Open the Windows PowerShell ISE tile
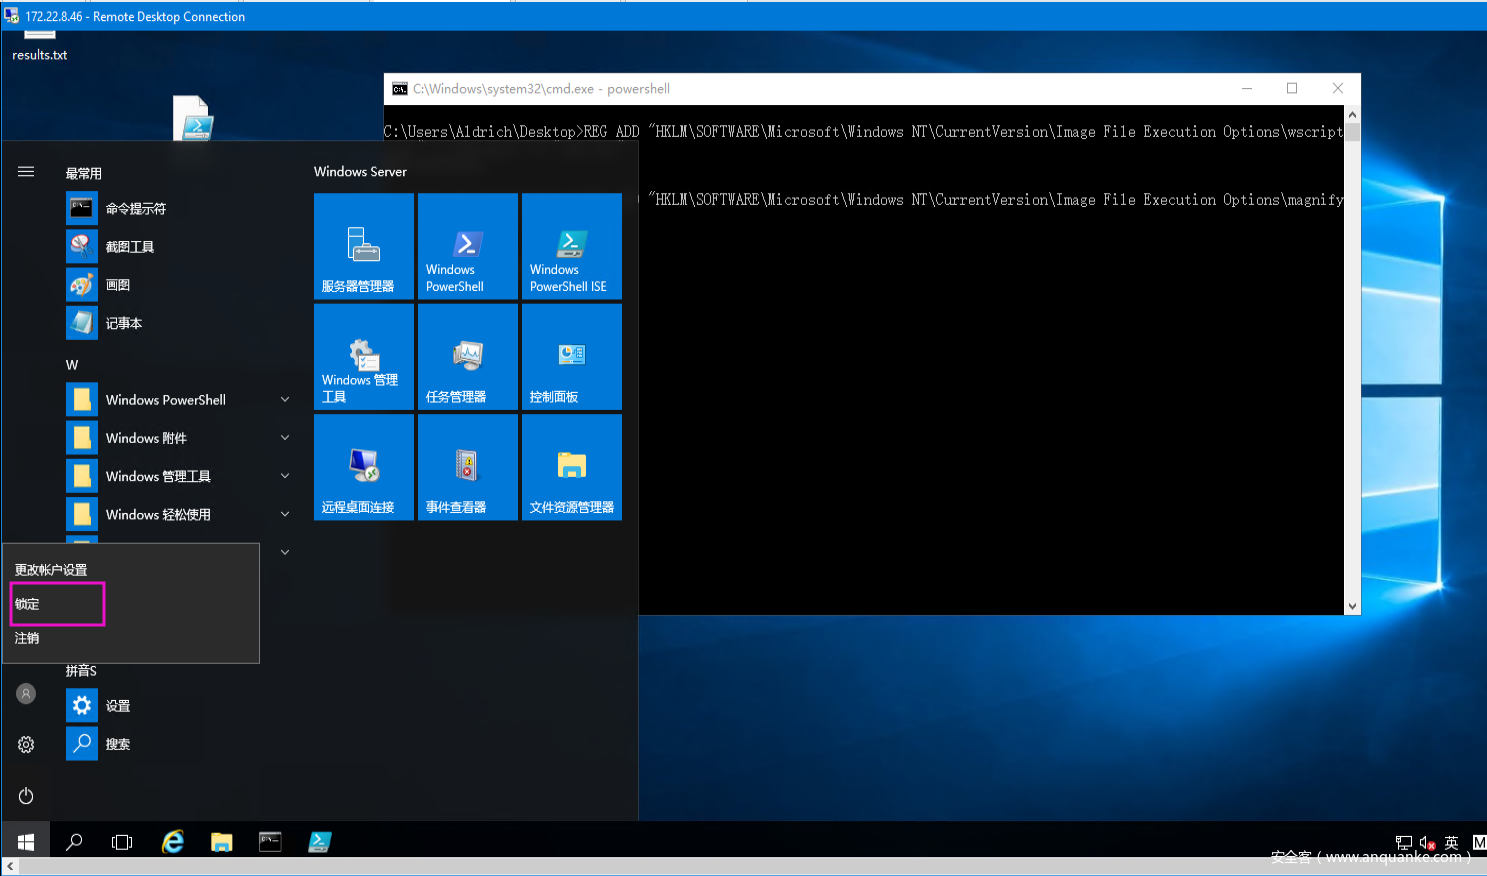 [571, 246]
